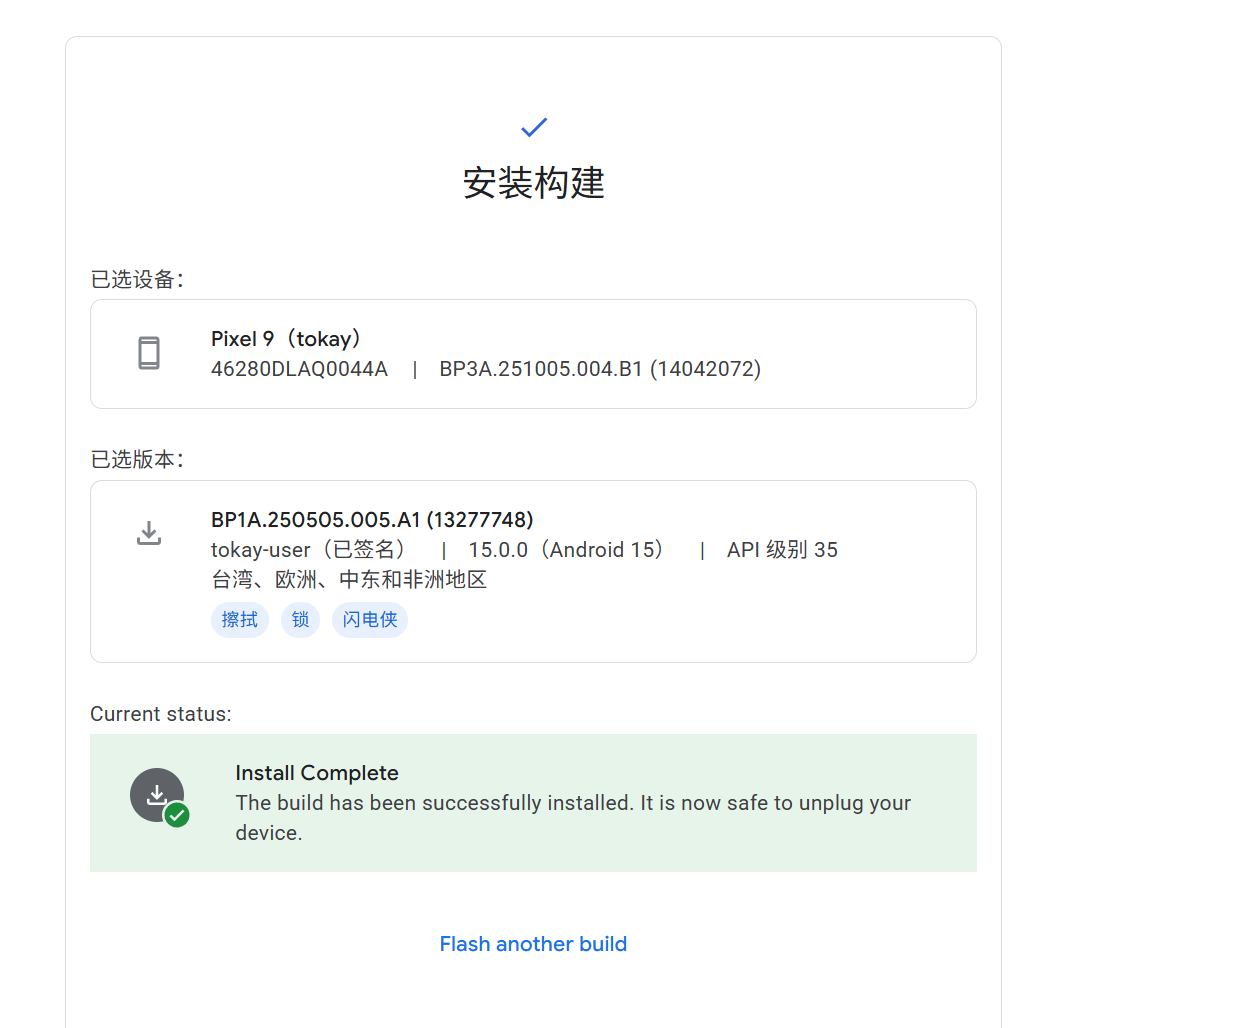Click the Current status label
The width and height of the screenshot is (1239, 1028).
[161, 714]
